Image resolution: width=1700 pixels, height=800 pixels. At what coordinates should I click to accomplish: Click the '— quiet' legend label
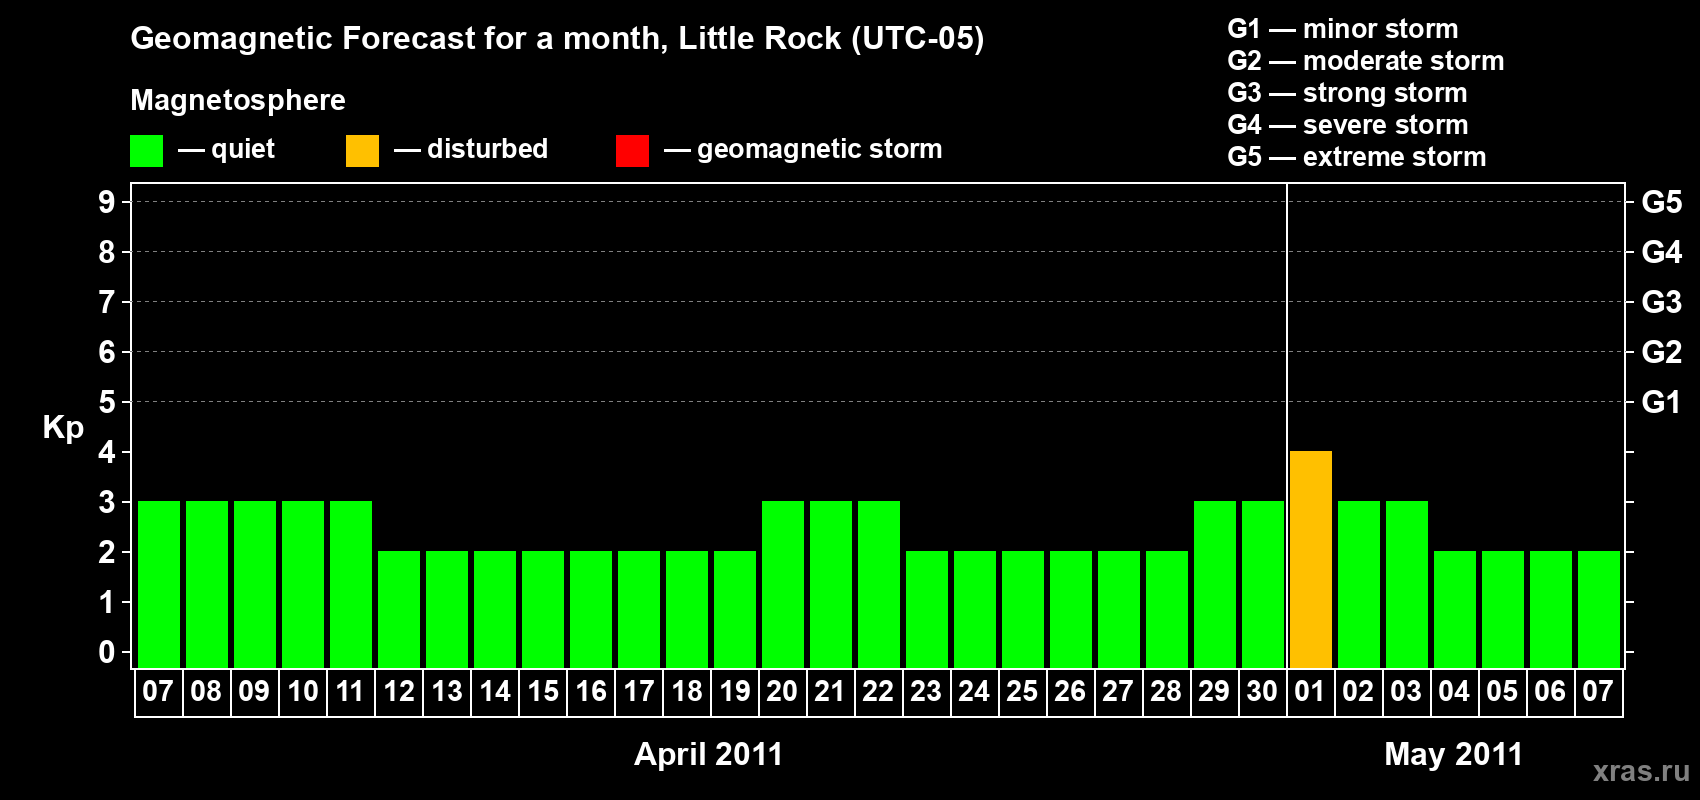click(x=227, y=150)
